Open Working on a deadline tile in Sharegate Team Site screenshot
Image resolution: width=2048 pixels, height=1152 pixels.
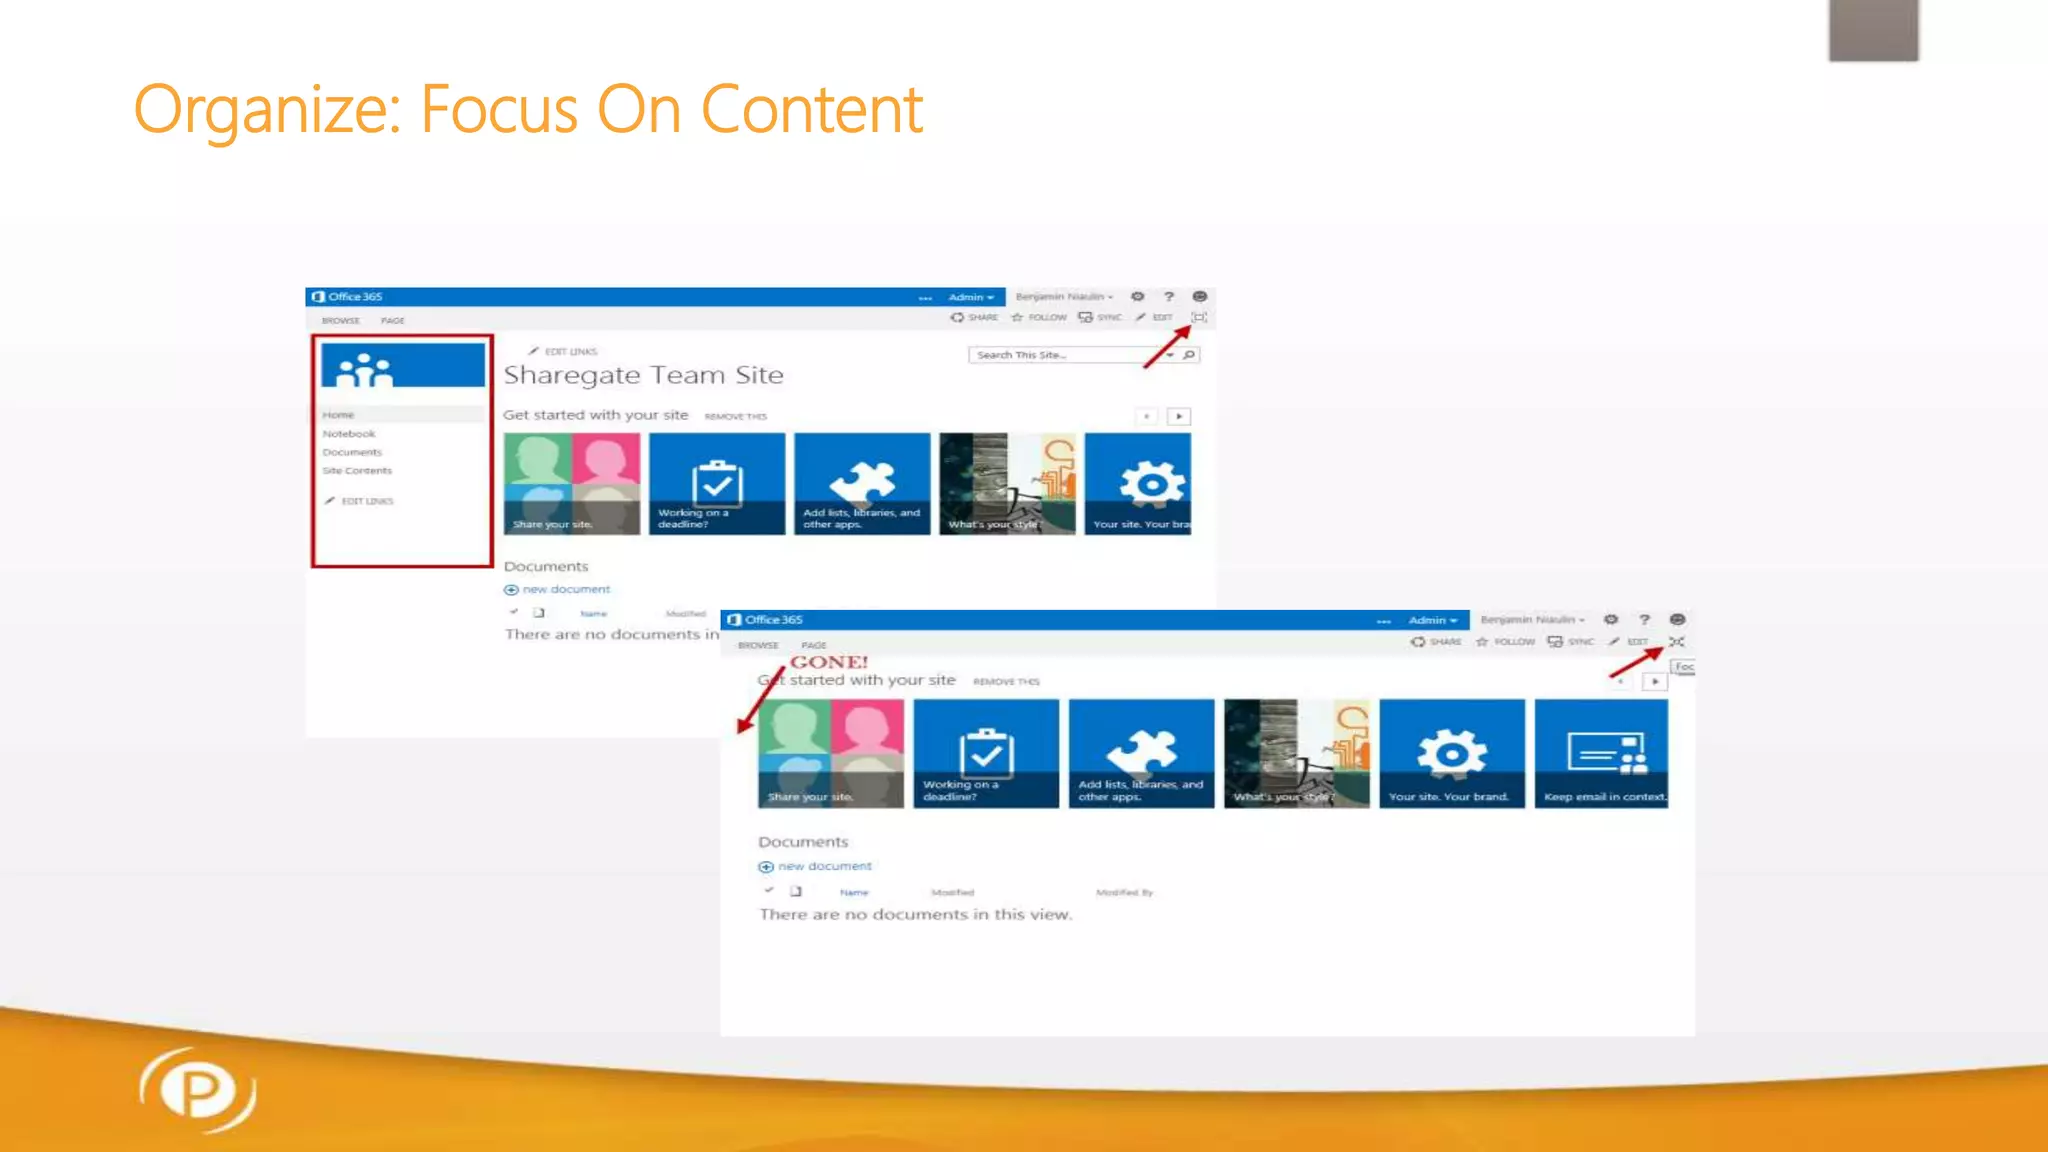[717, 484]
